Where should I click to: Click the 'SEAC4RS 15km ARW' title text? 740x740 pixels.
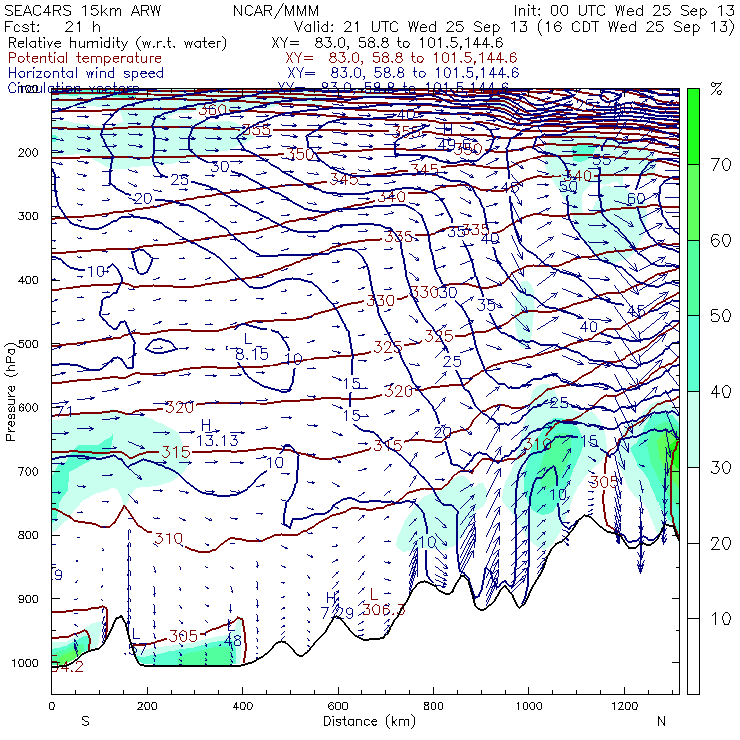coord(83,10)
